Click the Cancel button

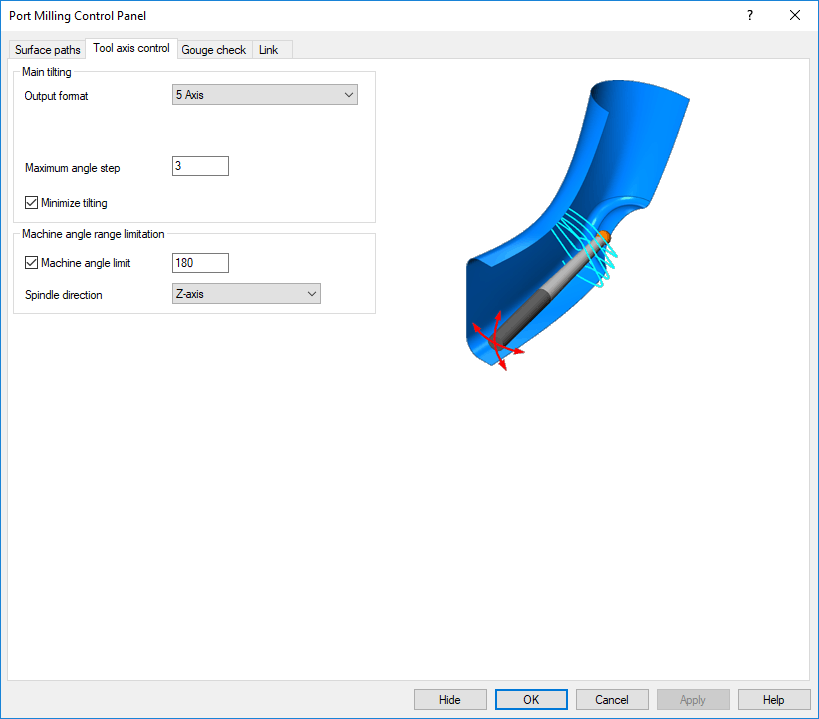612,700
